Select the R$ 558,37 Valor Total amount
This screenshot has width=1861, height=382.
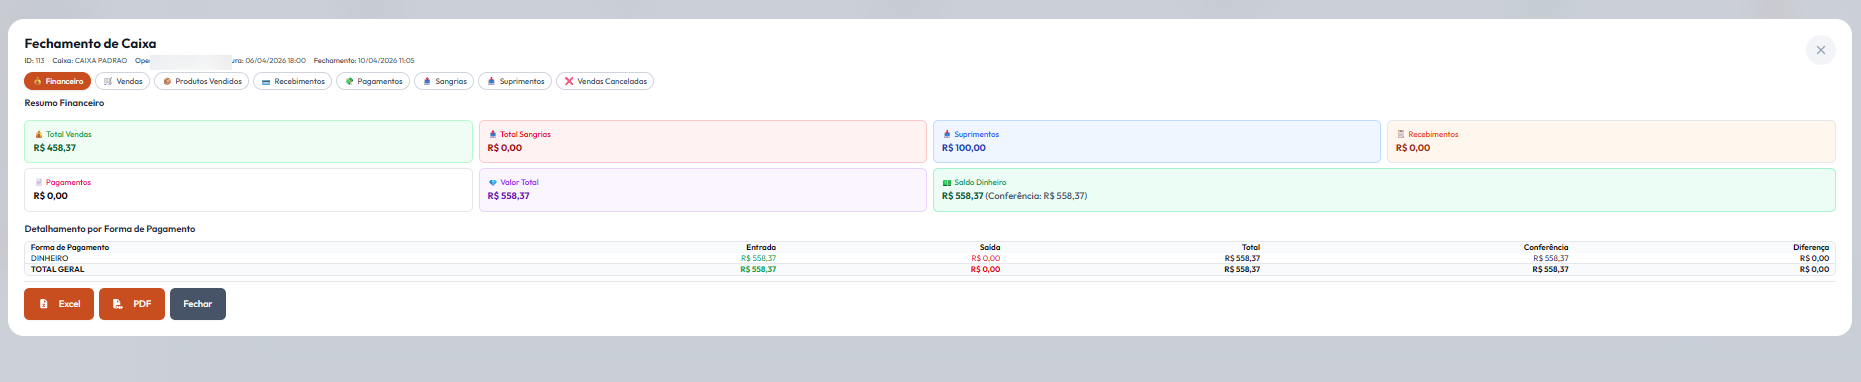coord(509,196)
